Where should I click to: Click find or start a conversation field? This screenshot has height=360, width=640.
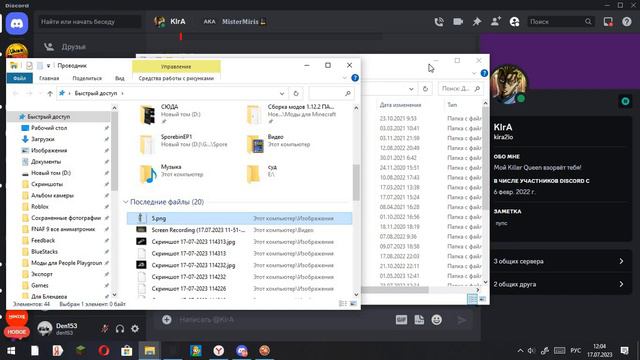[89, 22]
